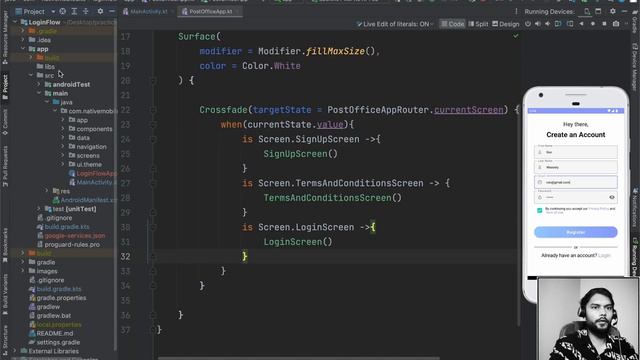Take emulator screenshot with camera icon
The height and width of the screenshot is (360, 640).
tap(616, 24)
